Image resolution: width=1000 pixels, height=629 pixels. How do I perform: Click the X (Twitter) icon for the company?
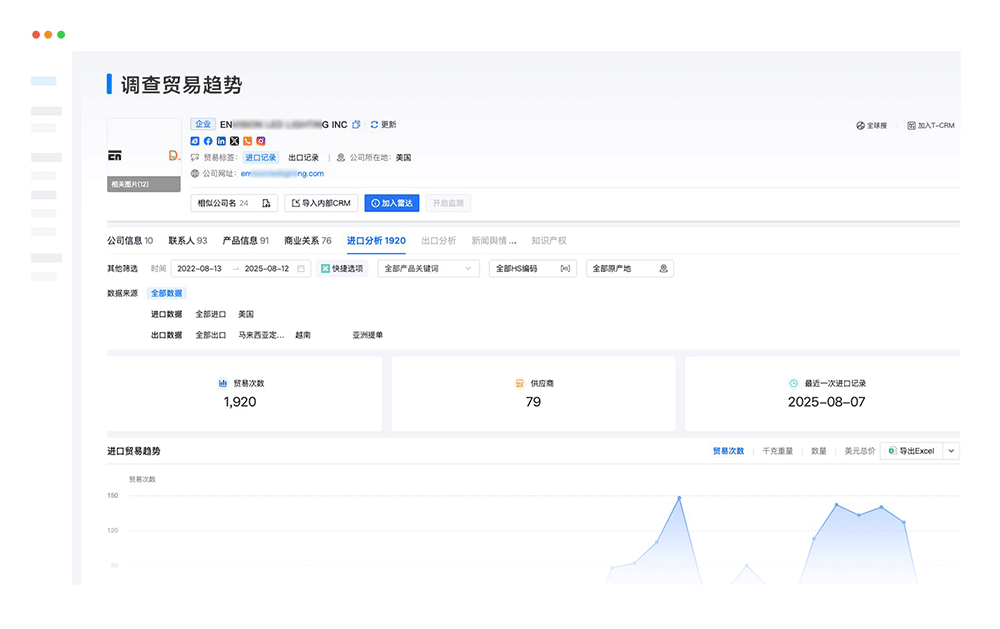pos(233,141)
